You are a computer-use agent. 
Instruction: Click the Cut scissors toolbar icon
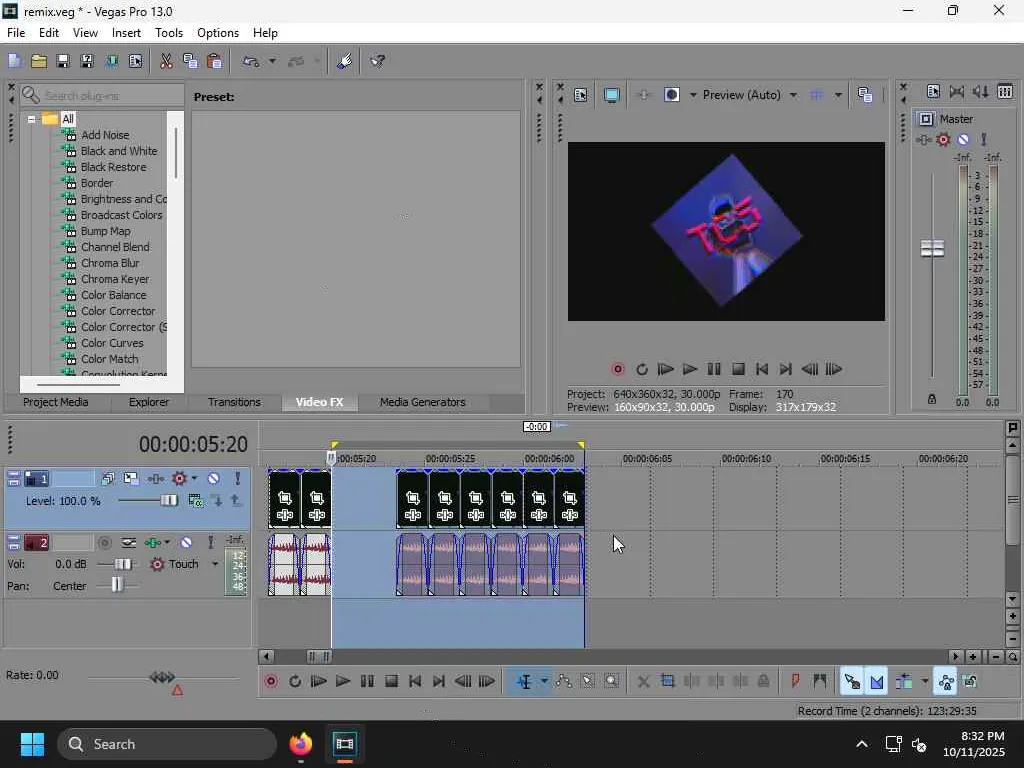pyautogui.click(x=167, y=61)
